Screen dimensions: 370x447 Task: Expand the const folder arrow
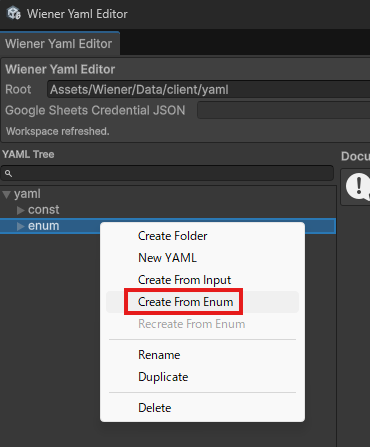[x=21, y=210]
